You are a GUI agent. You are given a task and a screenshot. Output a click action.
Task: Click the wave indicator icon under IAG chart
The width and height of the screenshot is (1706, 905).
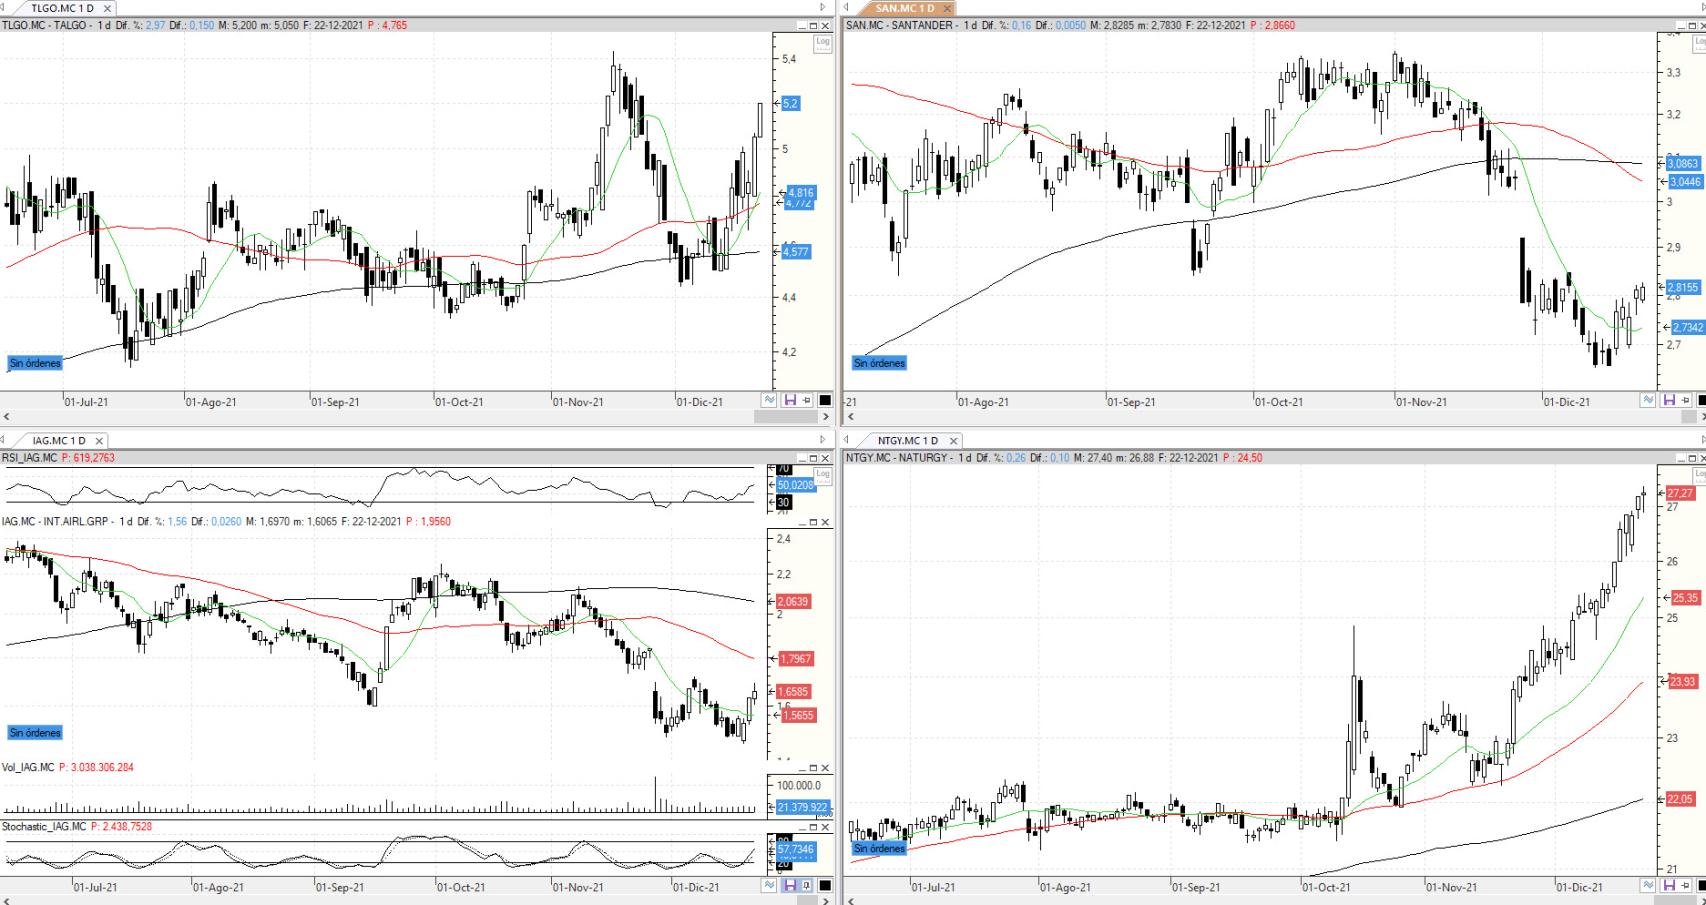point(769,885)
